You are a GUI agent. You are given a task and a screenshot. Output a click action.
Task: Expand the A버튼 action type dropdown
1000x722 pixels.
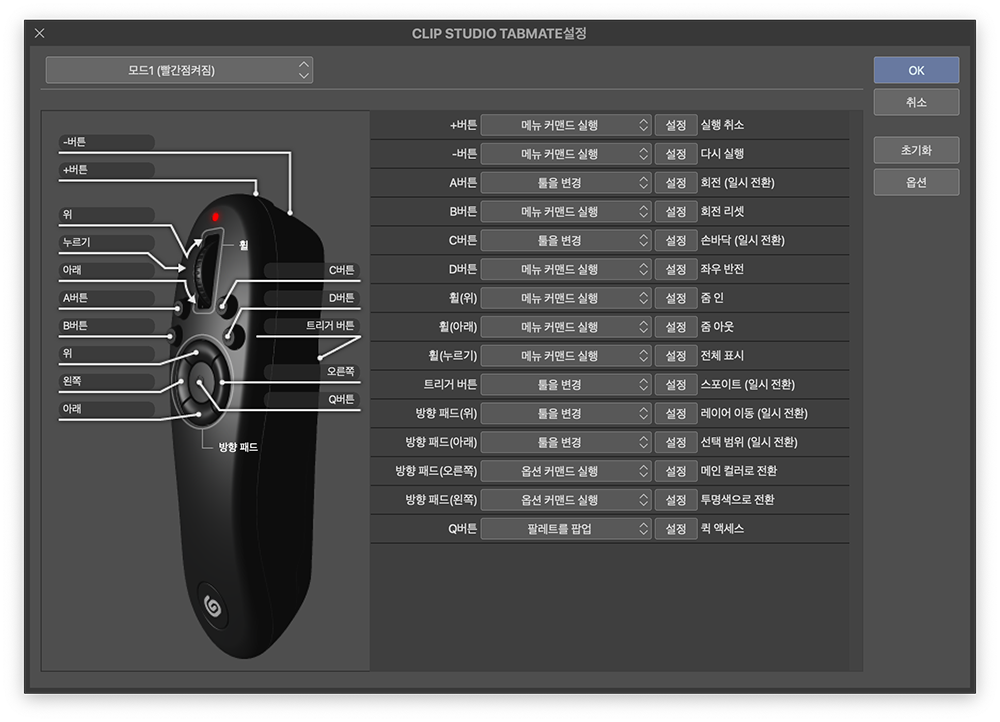coord(567,183)
